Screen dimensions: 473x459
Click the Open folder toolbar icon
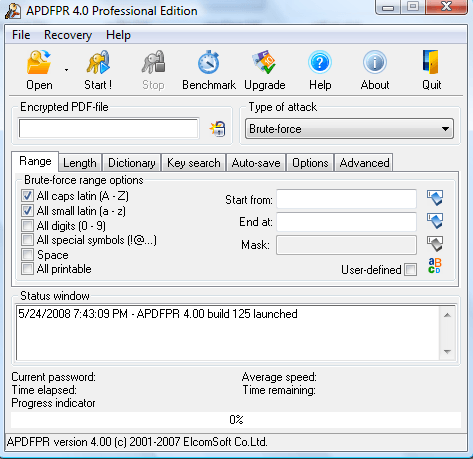pyautogui.click(x=39, y=62)
